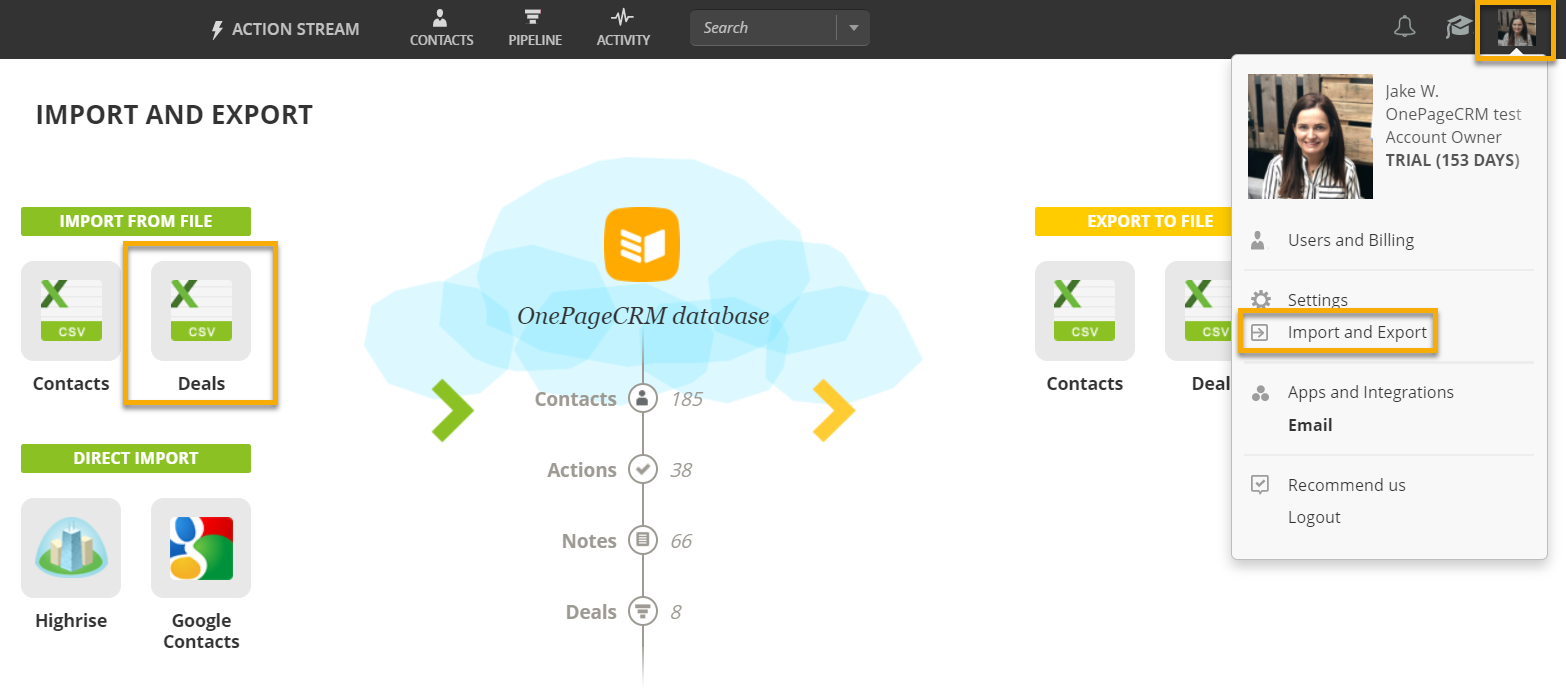Open the Action Stream view

[x=285, y=30]
